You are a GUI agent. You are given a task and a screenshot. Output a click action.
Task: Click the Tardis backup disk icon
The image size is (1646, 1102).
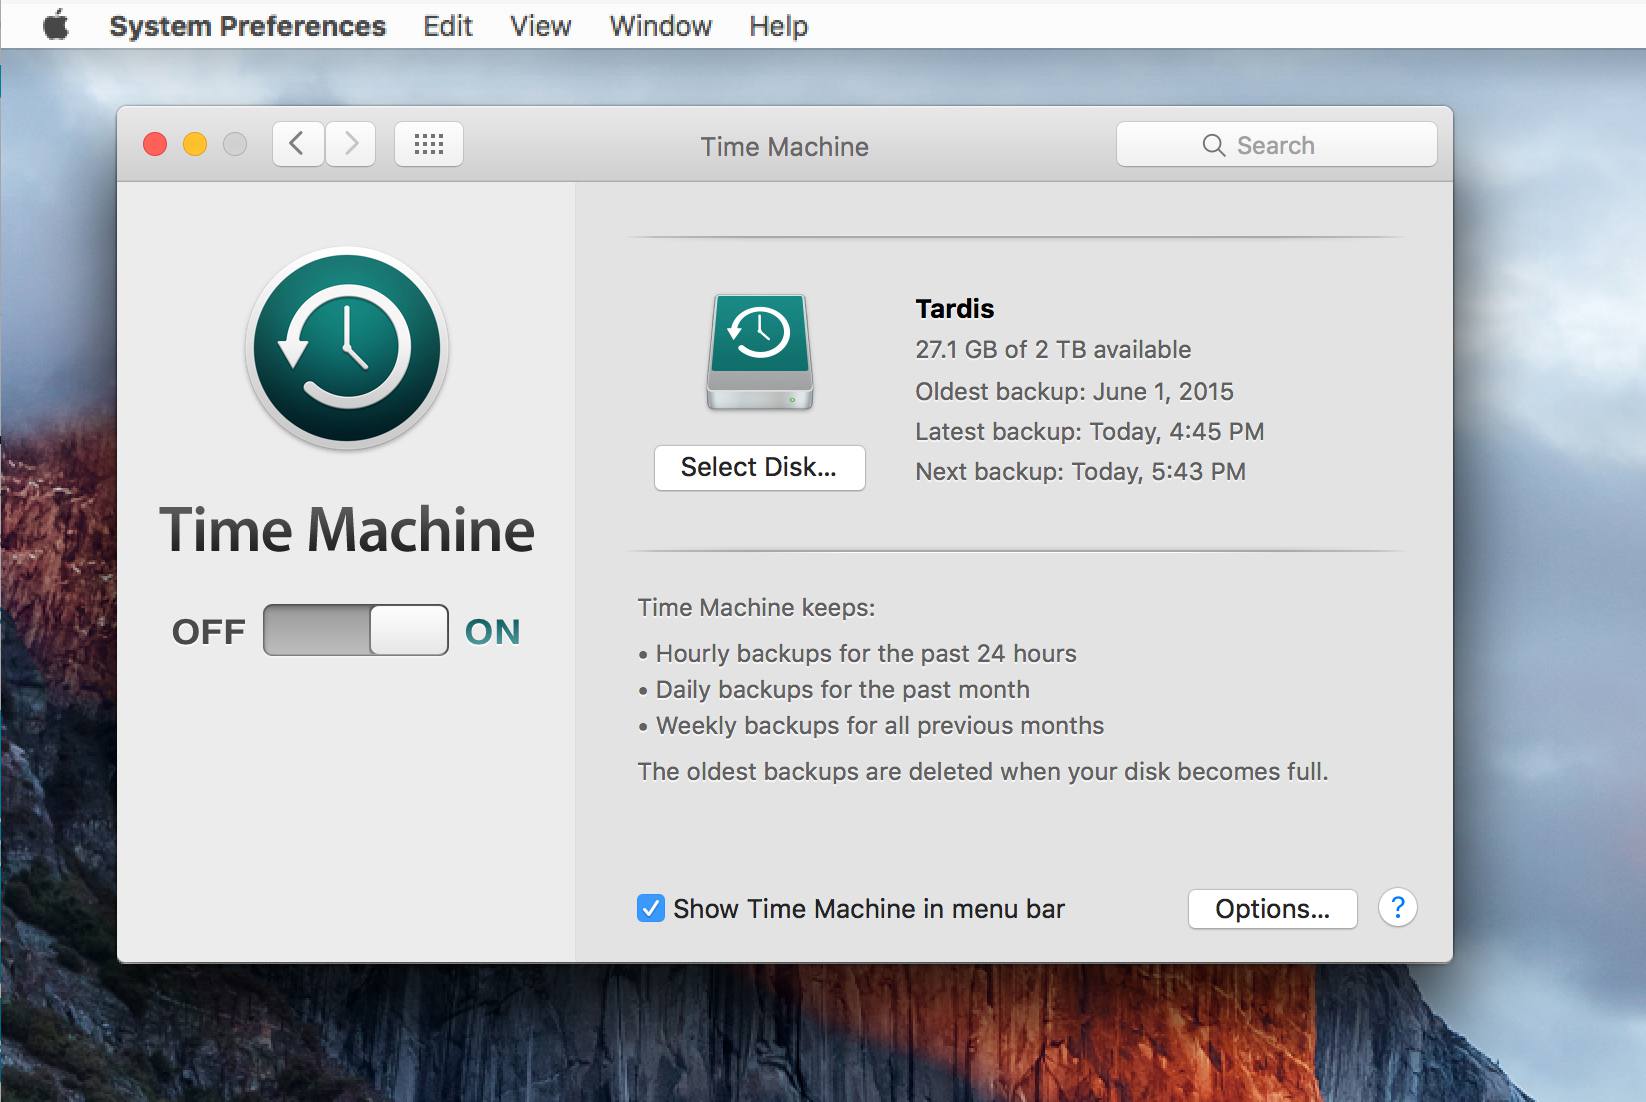[760, 352]
